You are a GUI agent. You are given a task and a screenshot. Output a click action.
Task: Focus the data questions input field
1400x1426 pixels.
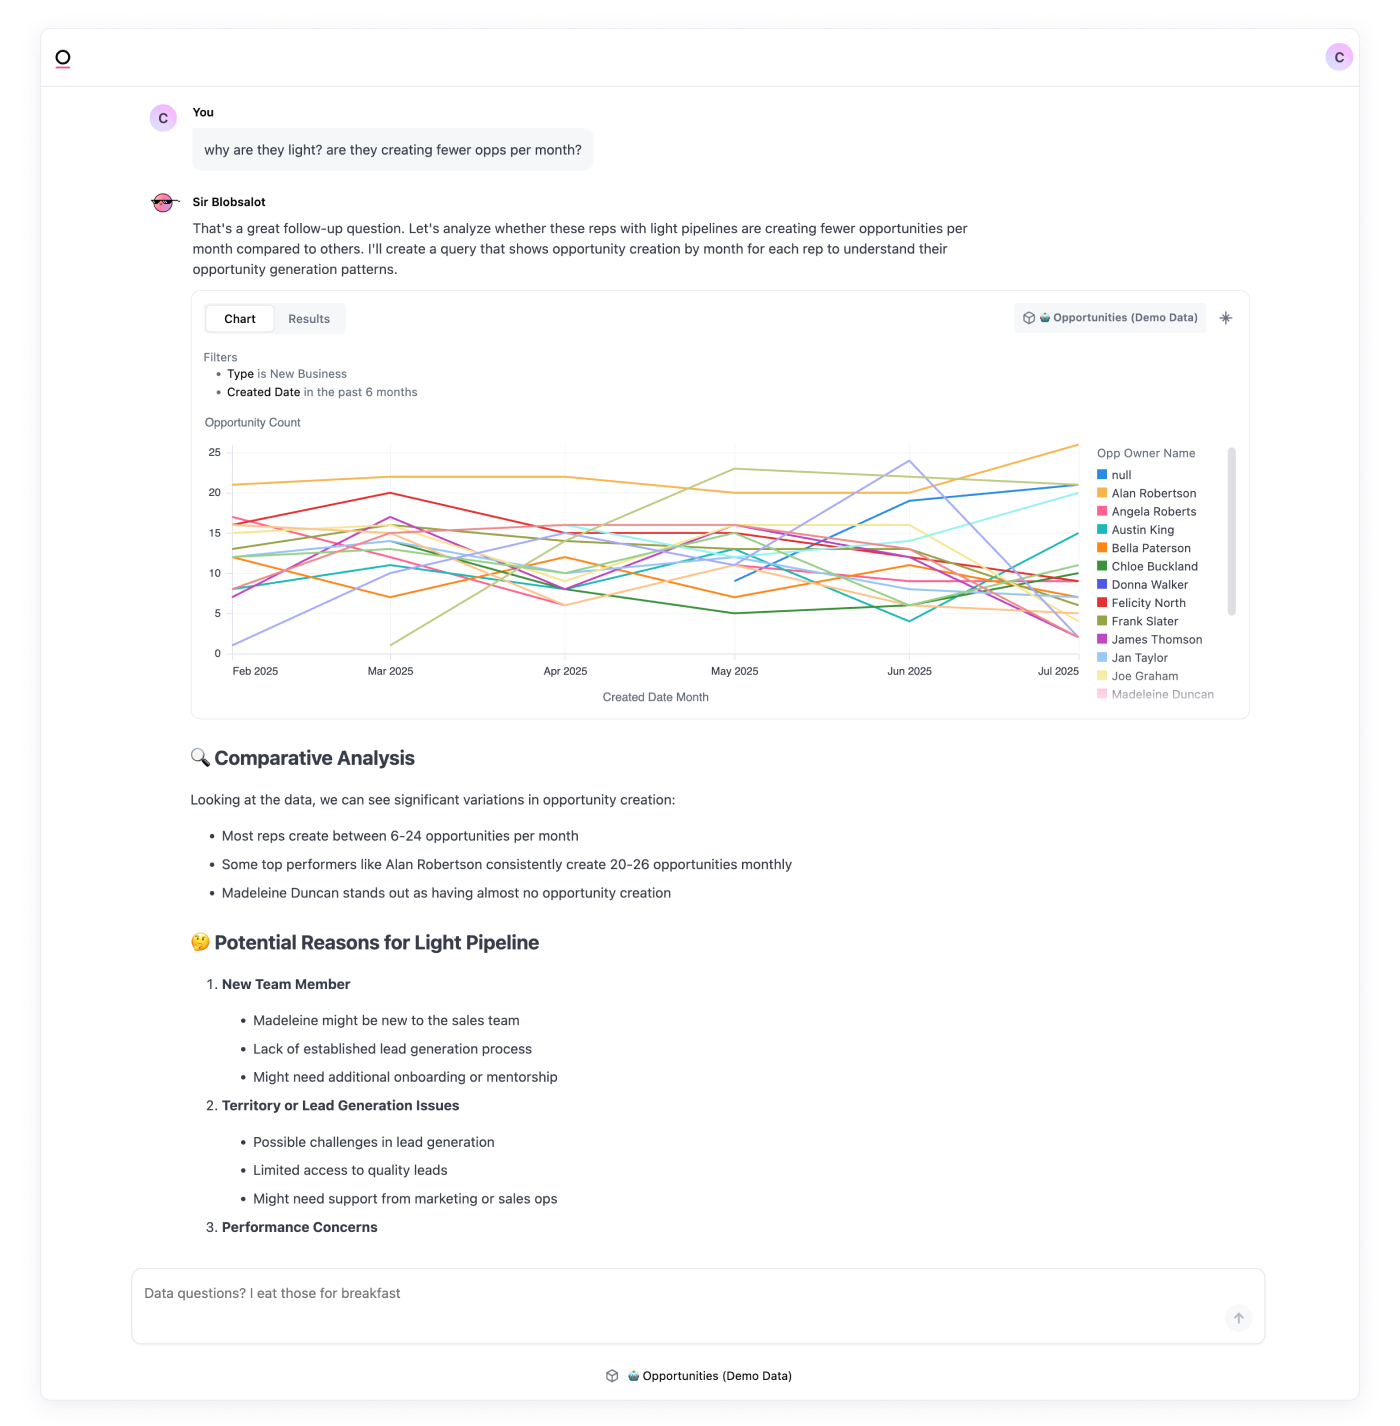click(x=680, y=1294)
